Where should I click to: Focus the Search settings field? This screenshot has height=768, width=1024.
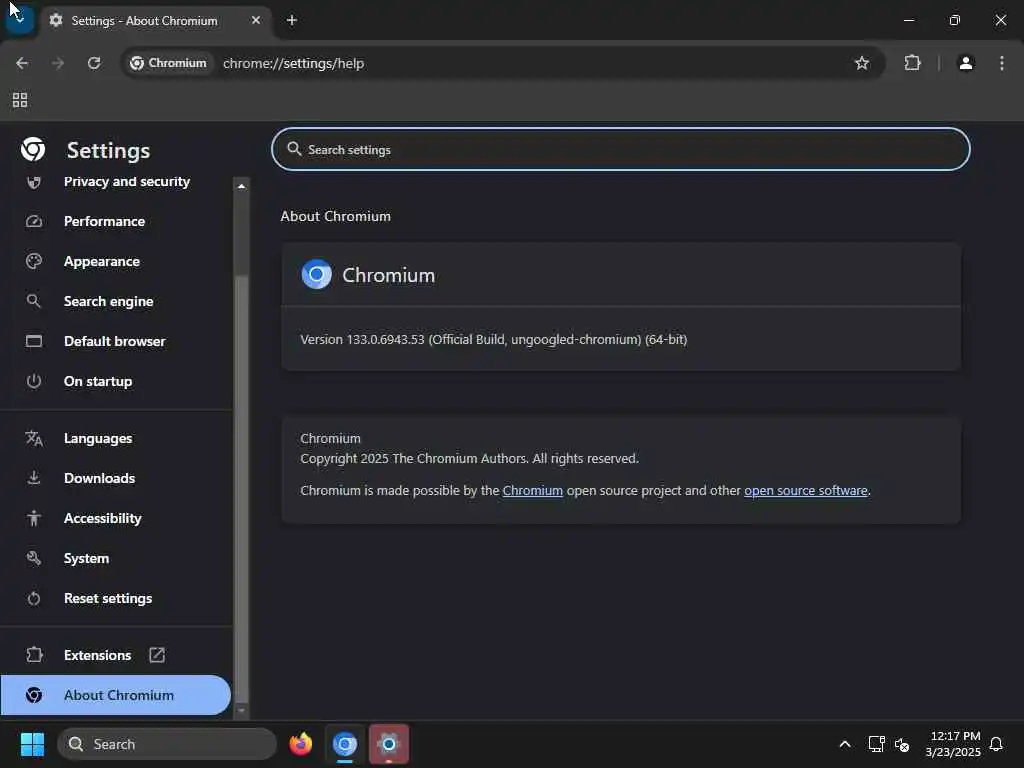click(x=620, y=150)
